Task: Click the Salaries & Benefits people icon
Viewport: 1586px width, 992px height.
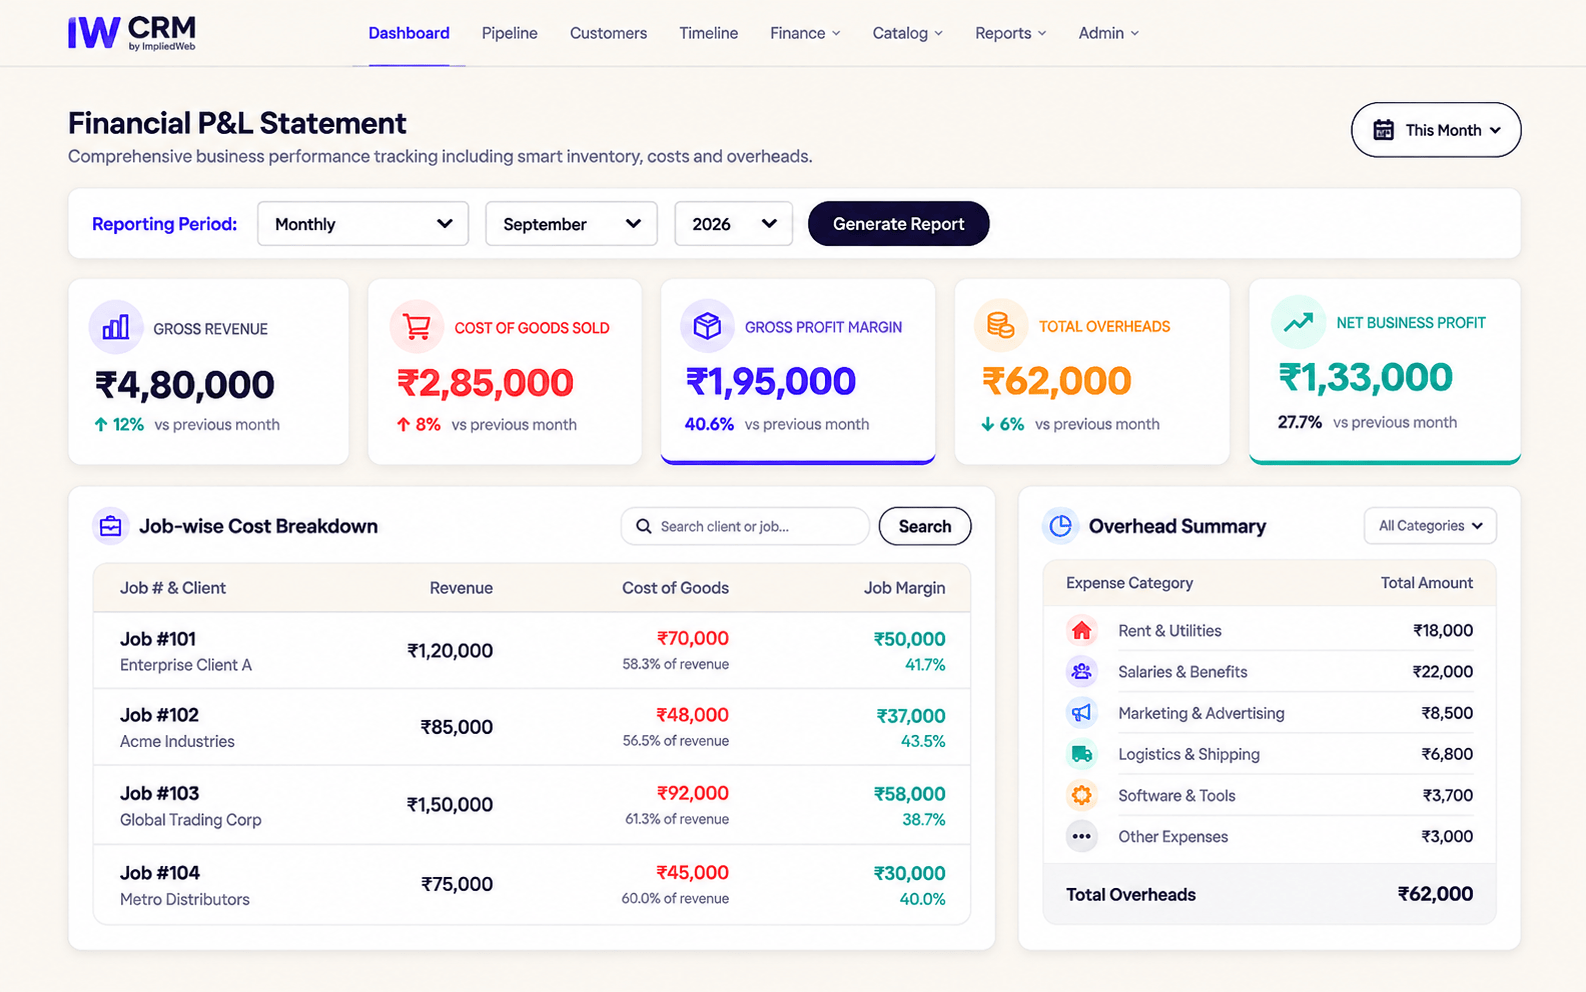Action: click(x=1081, y=671)
